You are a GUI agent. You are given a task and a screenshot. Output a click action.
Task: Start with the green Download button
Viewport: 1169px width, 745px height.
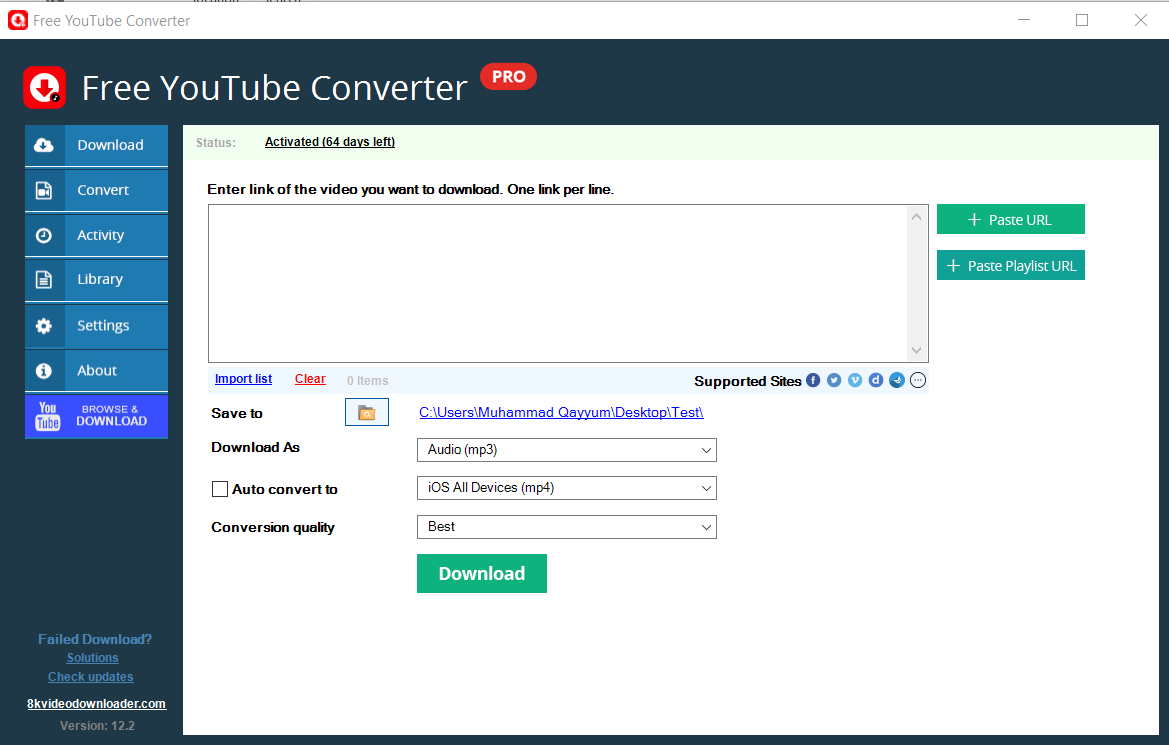pyautogui.click(x=482, y=573)
